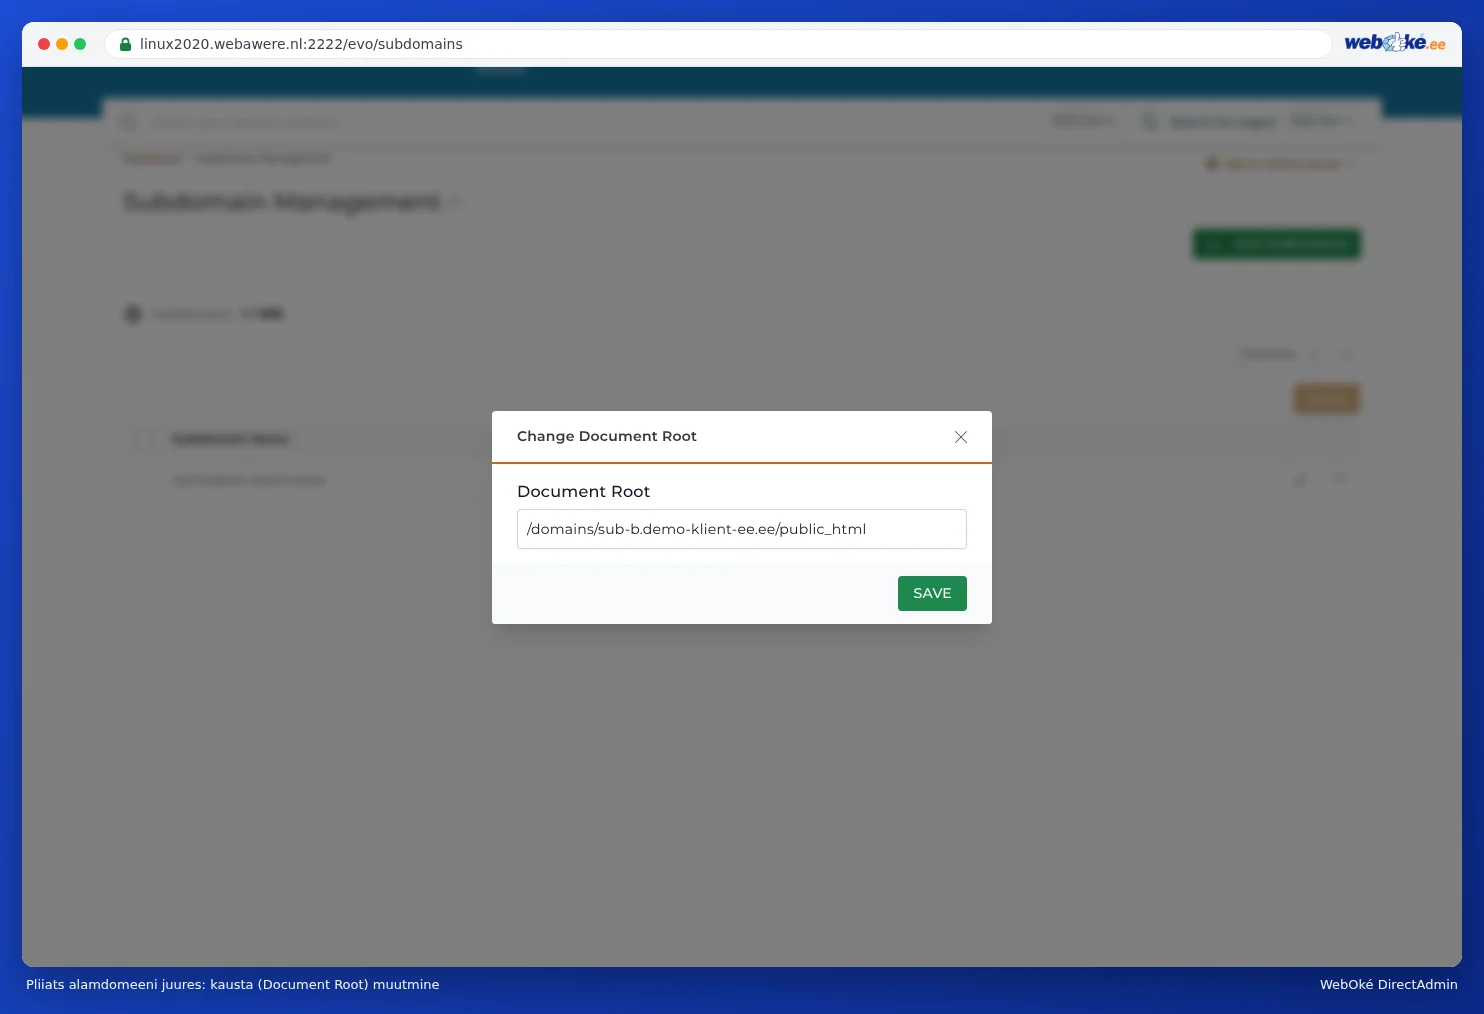Close the Change Document Root dialog
Image resolution: width=1484 pixels, height=1014 pixels.
coord(961,437)
